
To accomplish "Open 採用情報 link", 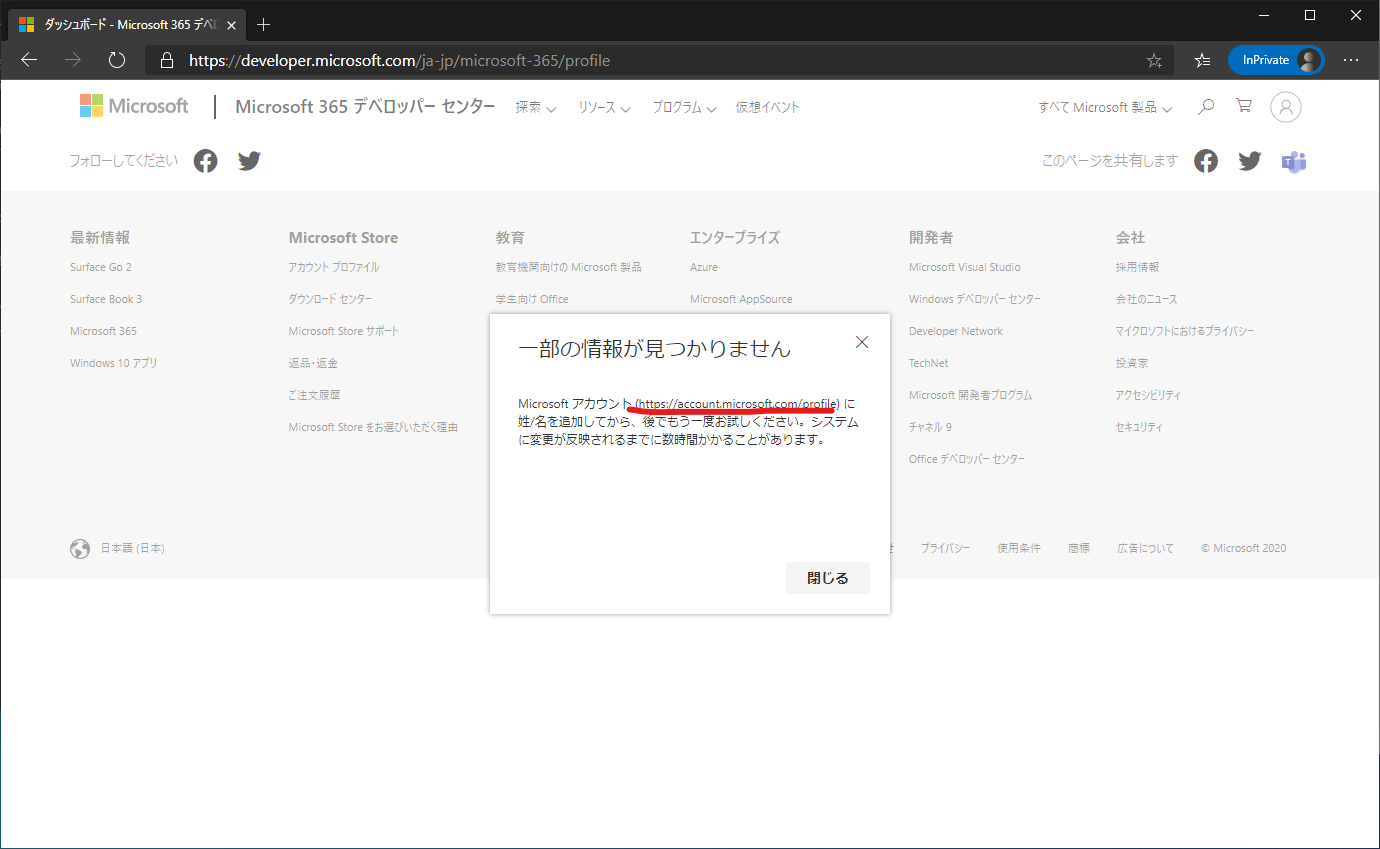I will [1138, 267].
